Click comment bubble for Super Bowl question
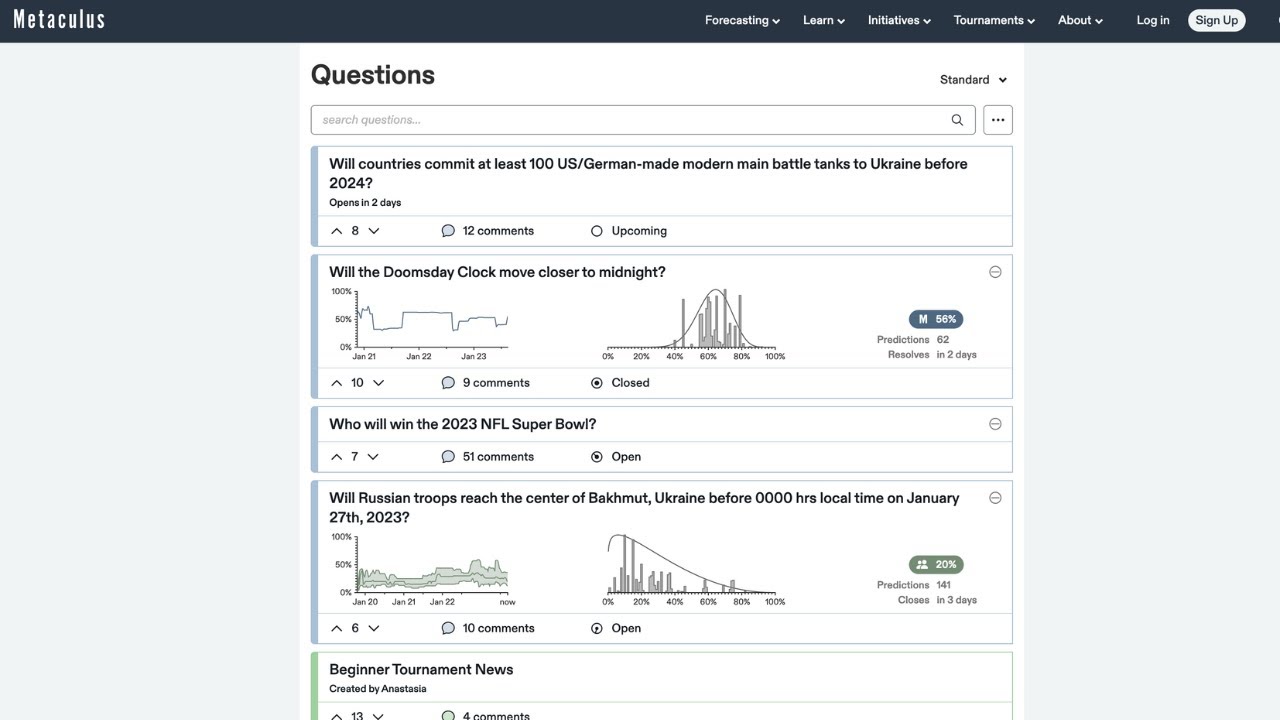This screenshot has height=720, width=1280. pyautogui.click(x=448, y=457)
